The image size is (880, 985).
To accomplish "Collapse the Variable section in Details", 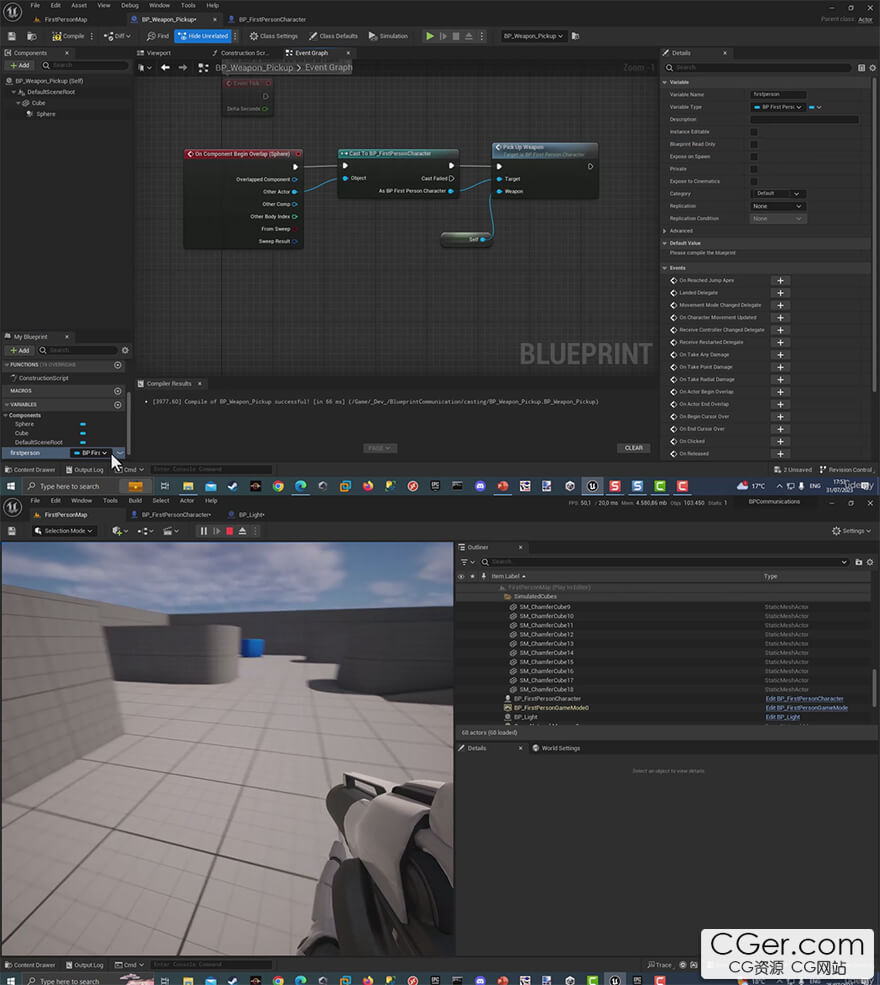I will 665,82.
